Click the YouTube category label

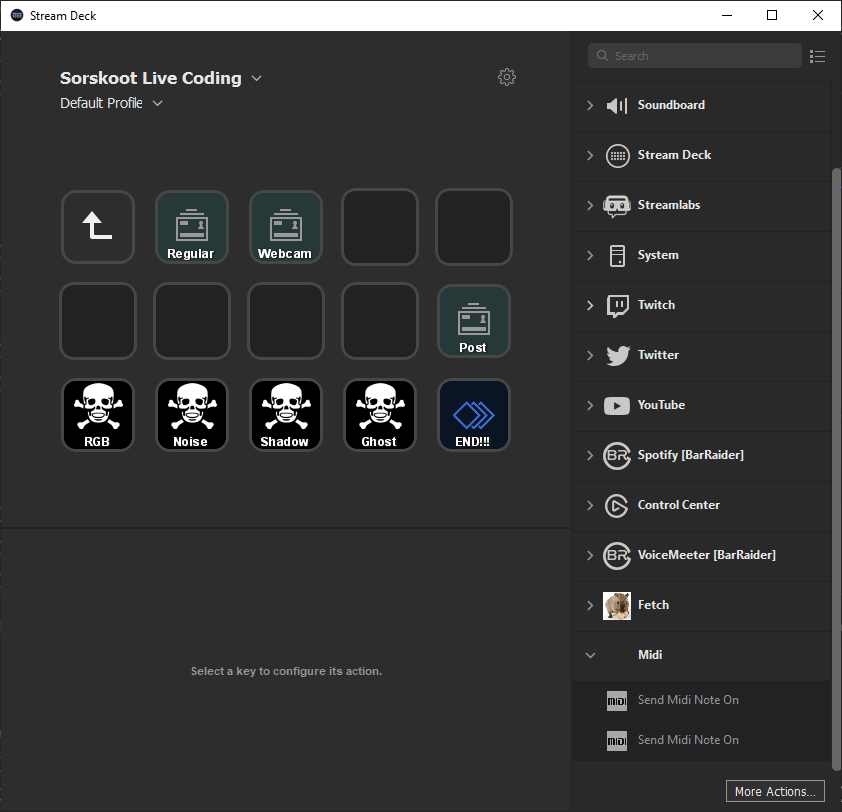(661, 405)
